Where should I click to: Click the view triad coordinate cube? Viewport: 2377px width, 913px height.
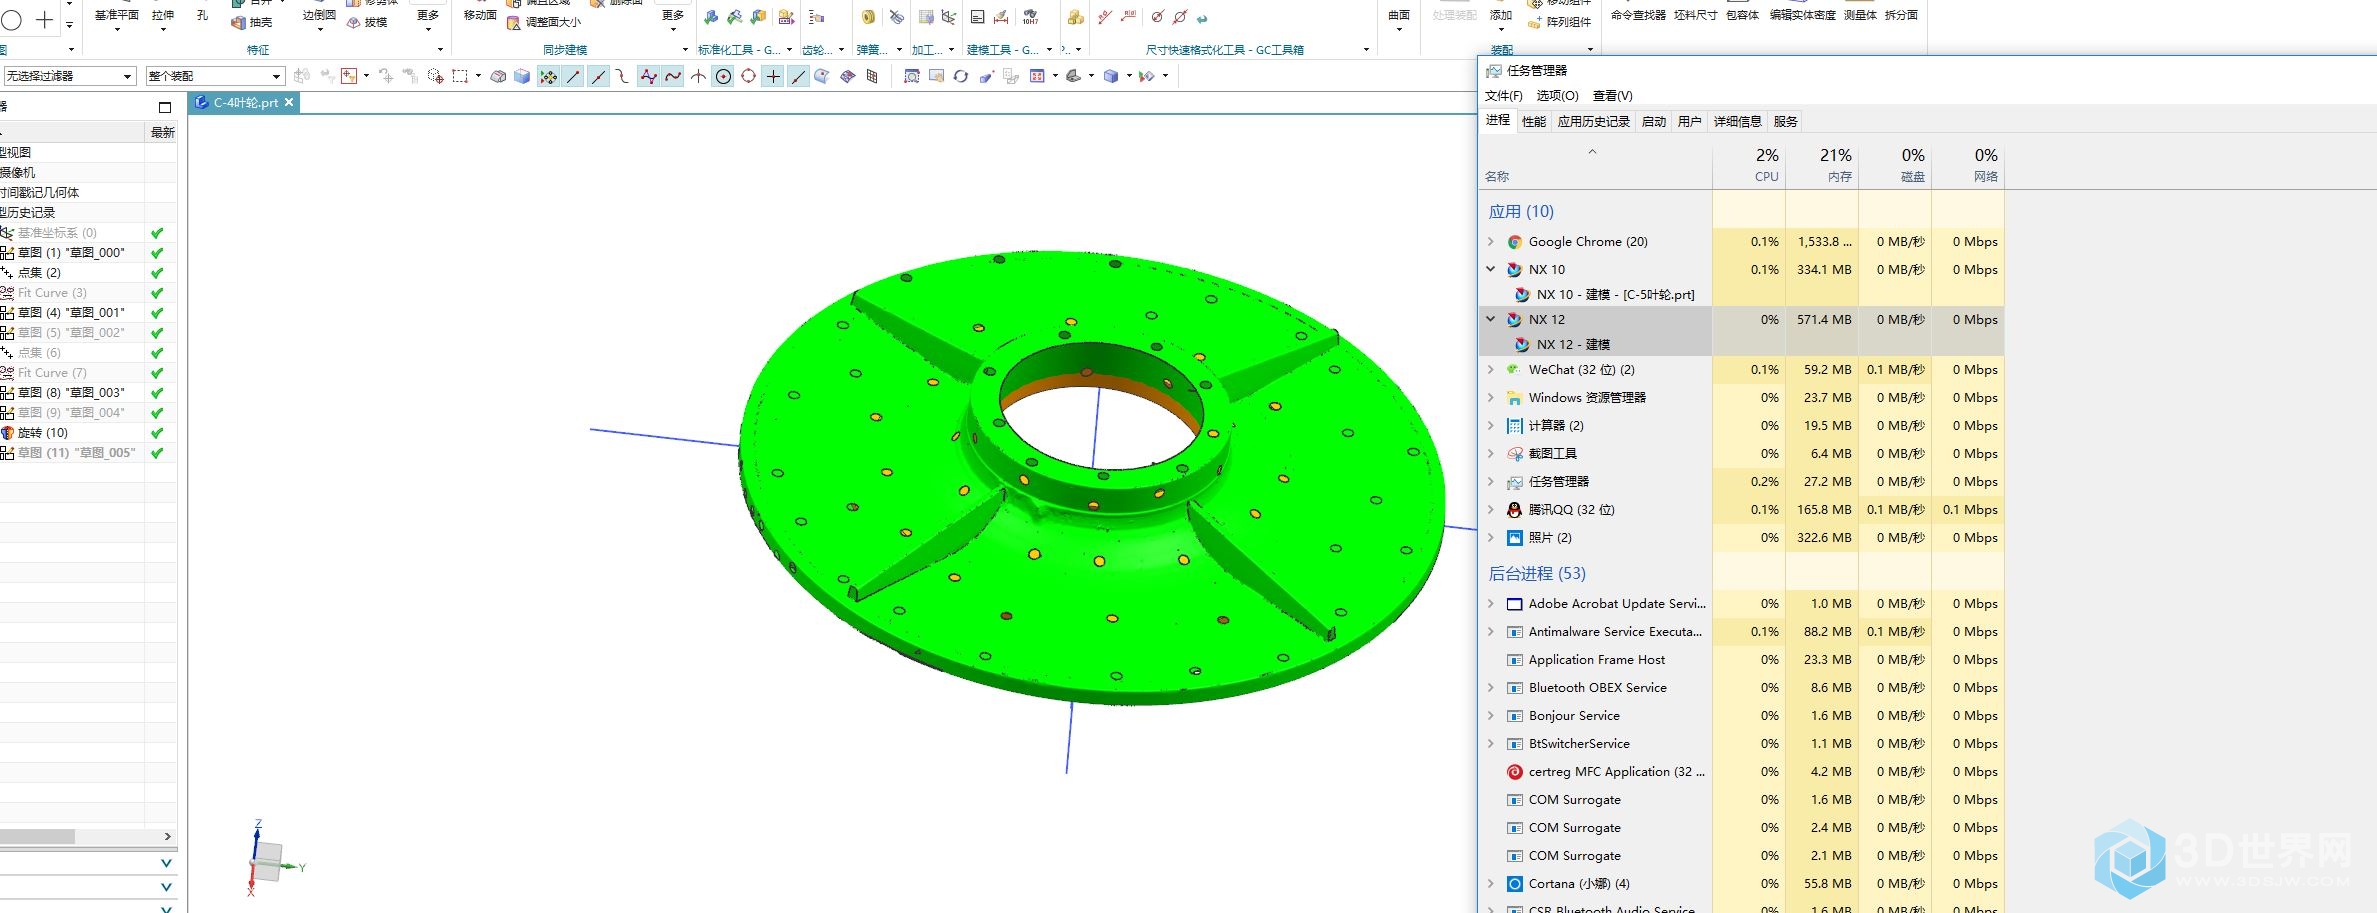point(268,861)
